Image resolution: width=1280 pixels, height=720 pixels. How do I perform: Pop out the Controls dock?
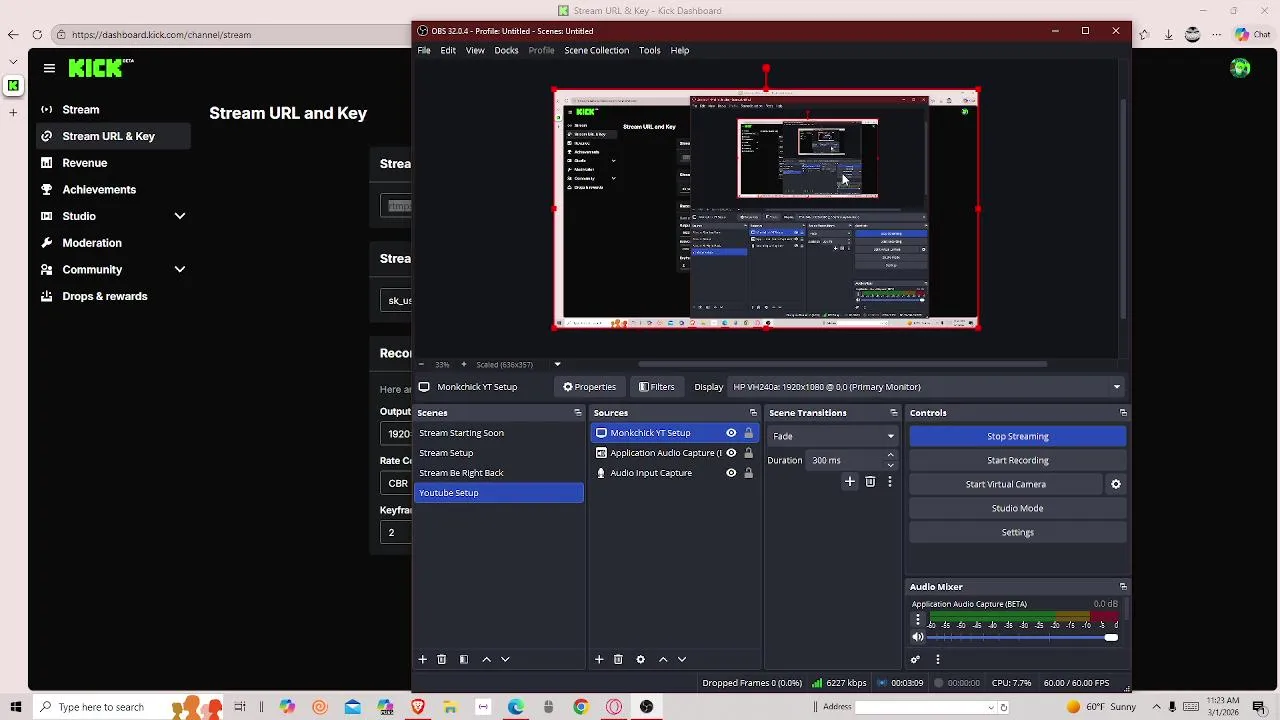point(1123,413)
